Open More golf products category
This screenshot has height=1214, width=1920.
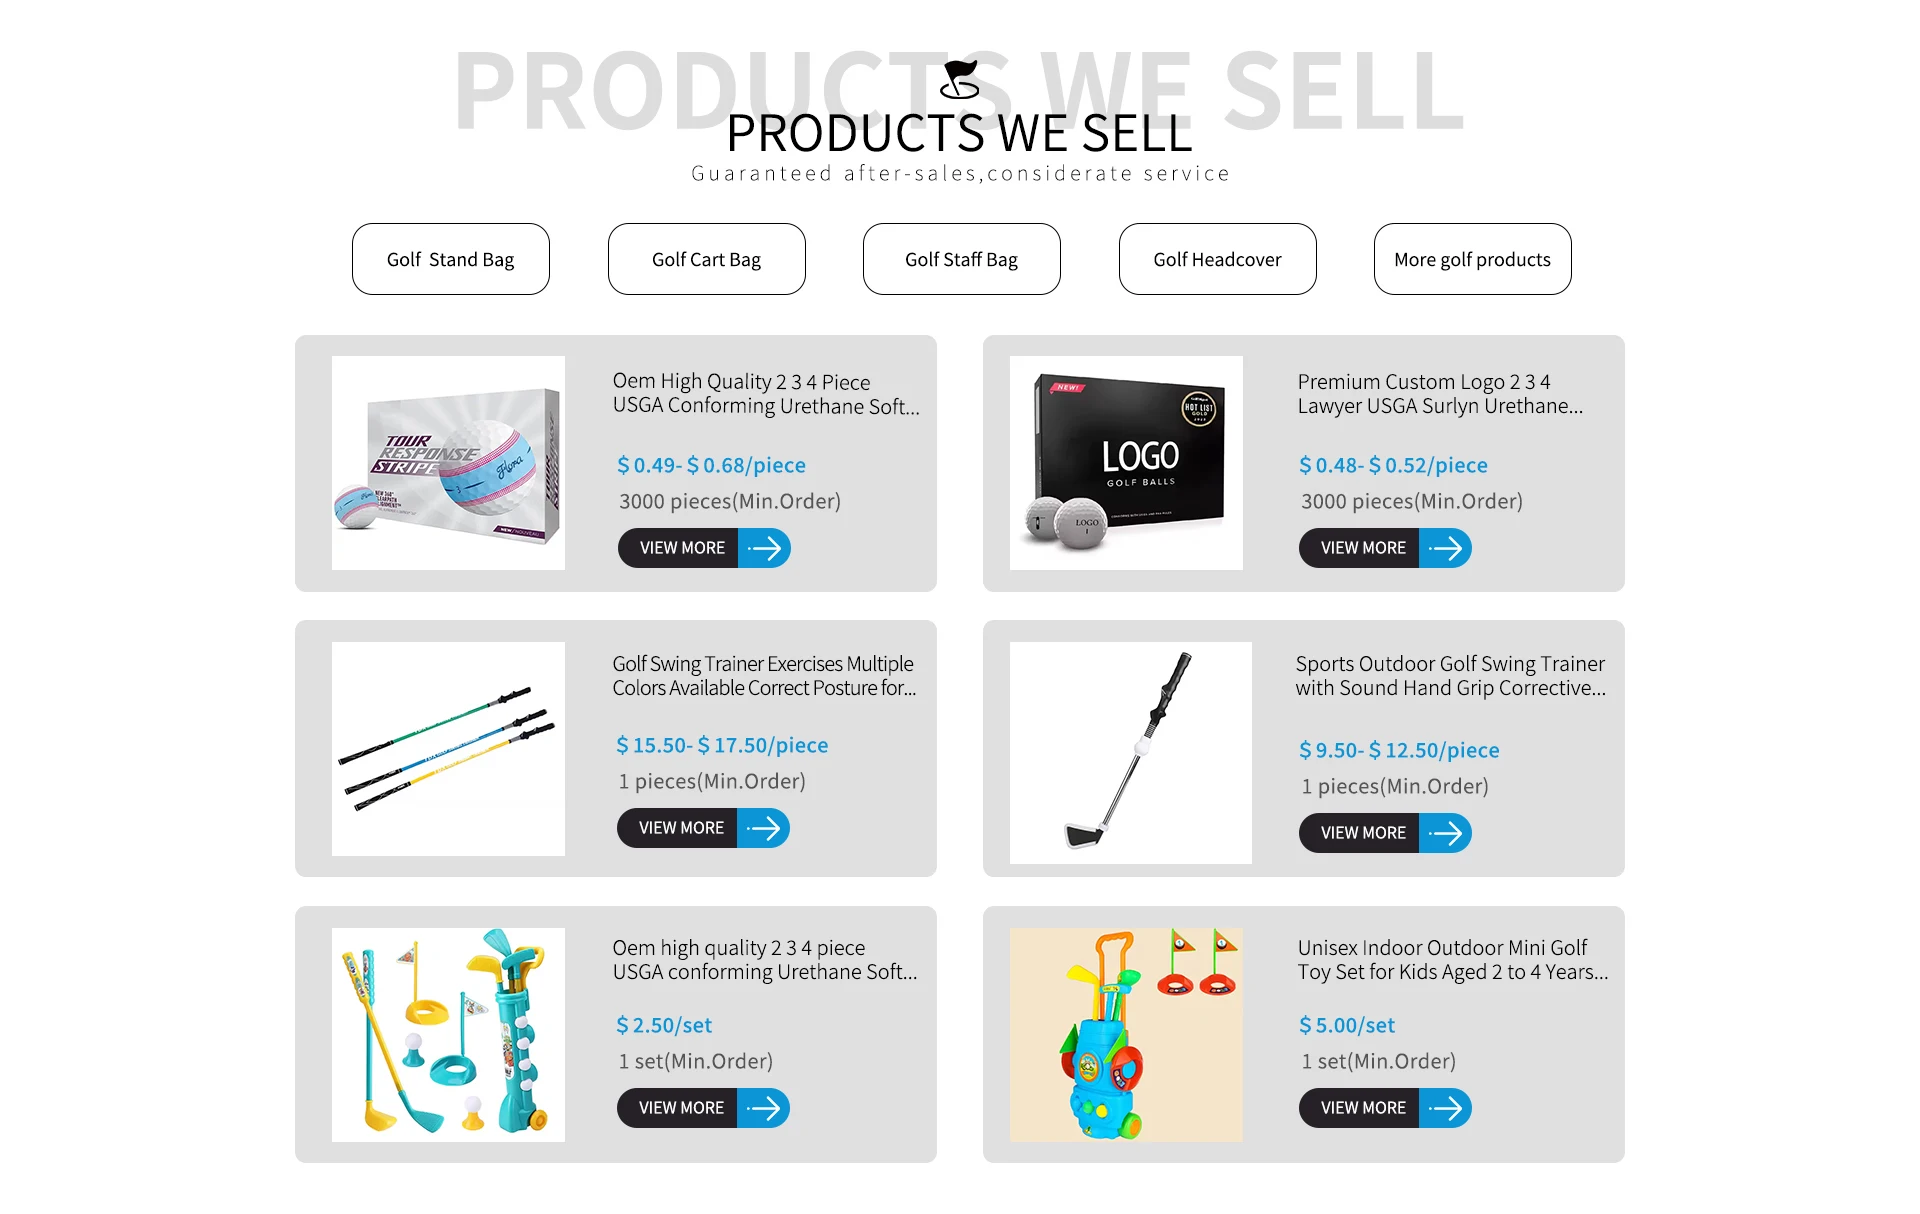(x=1473, y=259)
